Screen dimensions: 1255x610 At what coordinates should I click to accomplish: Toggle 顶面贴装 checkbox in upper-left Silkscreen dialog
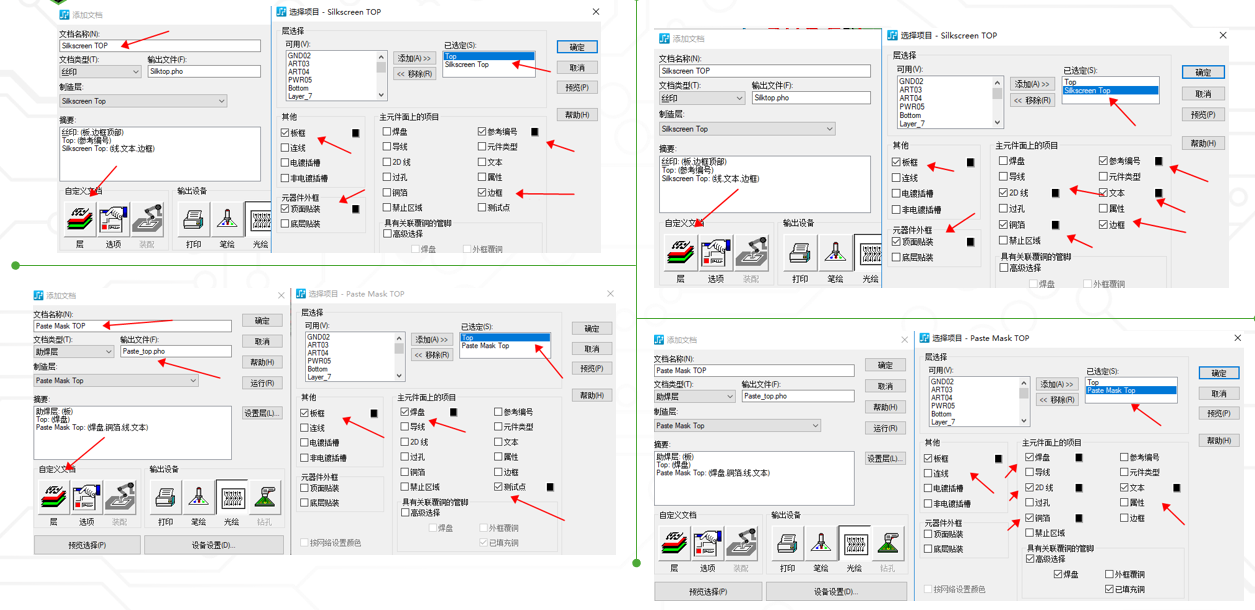tap(285, 209)
